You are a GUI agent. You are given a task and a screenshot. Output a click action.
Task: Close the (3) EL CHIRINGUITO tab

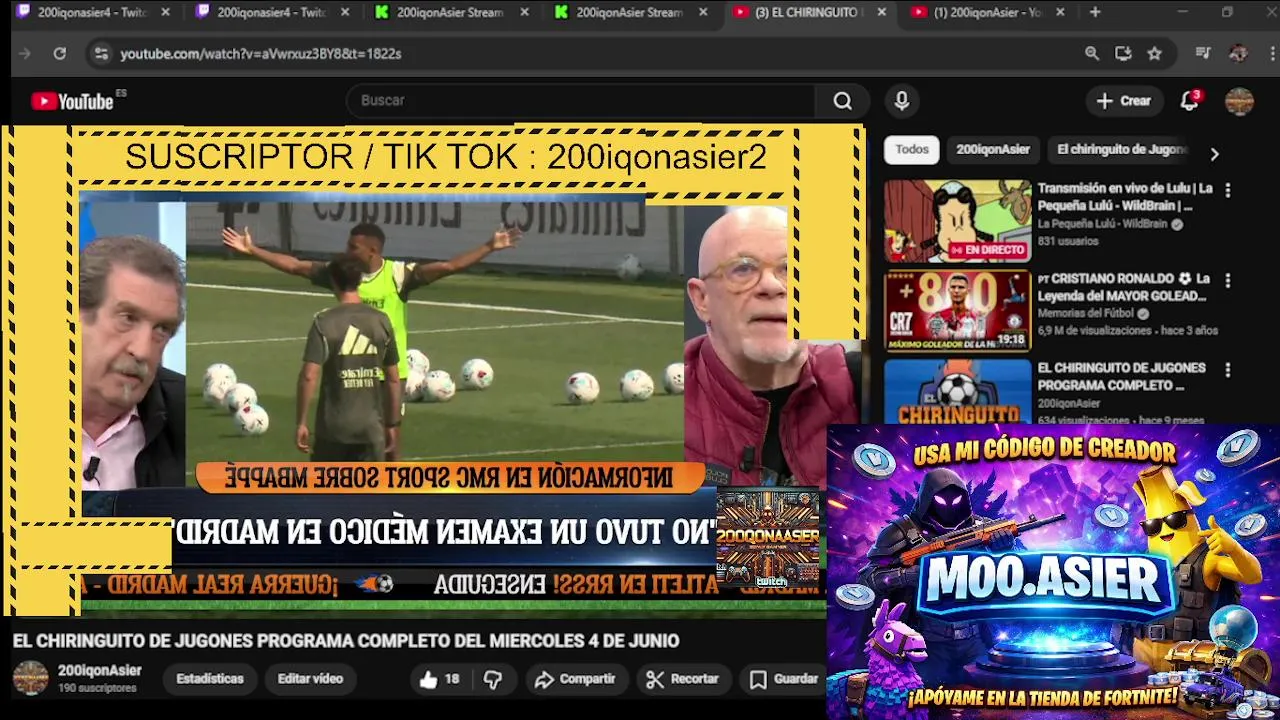[x=881, y=12]
